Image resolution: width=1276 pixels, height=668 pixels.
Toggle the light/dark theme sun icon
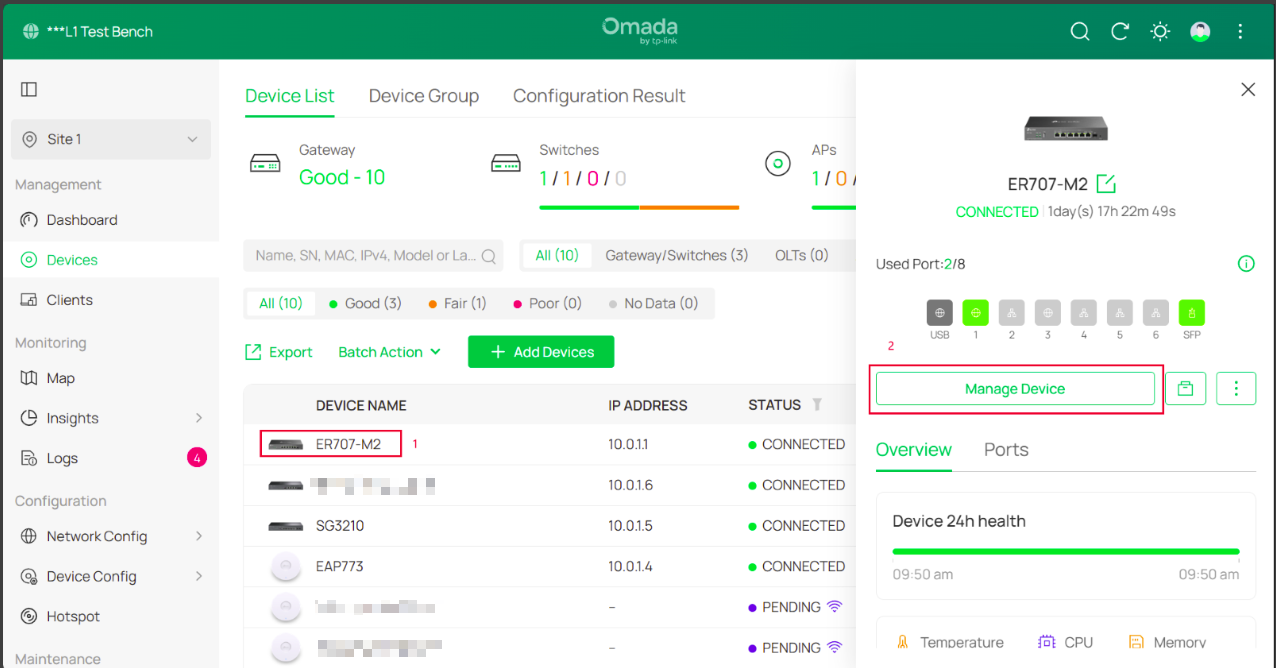click(1160, 31)
